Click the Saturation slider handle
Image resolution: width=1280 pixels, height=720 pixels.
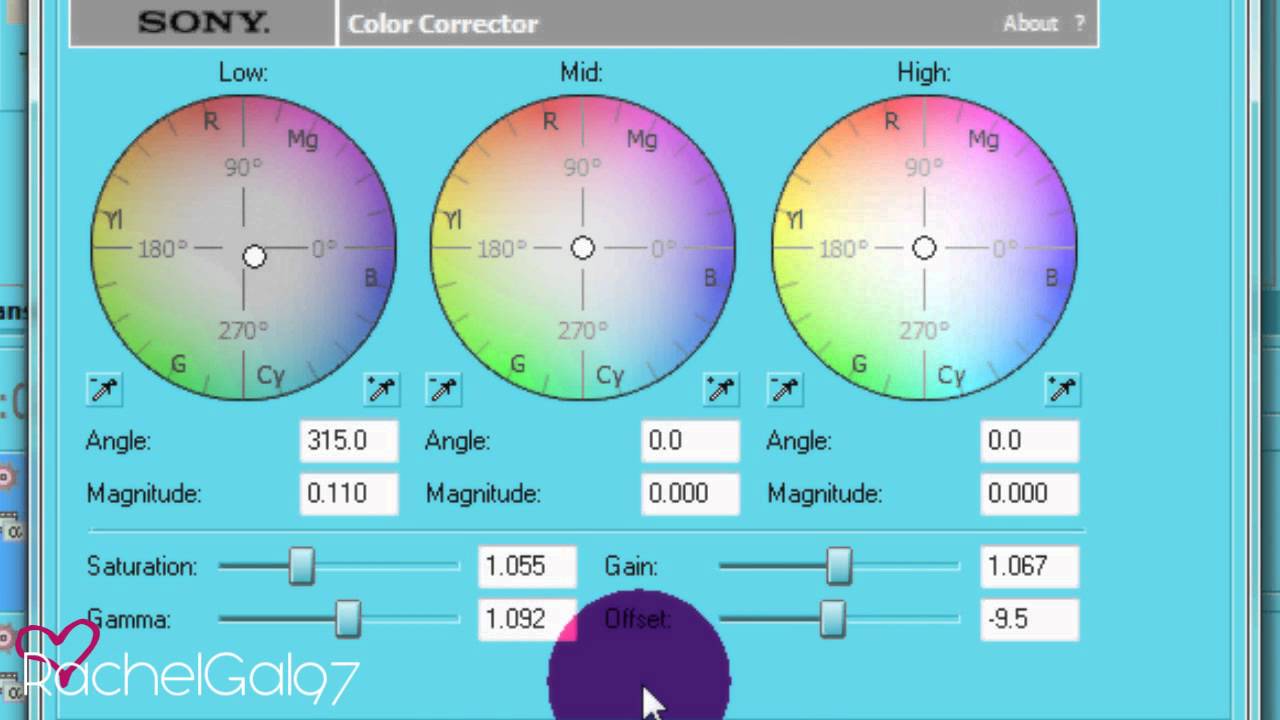click(301, 566)
